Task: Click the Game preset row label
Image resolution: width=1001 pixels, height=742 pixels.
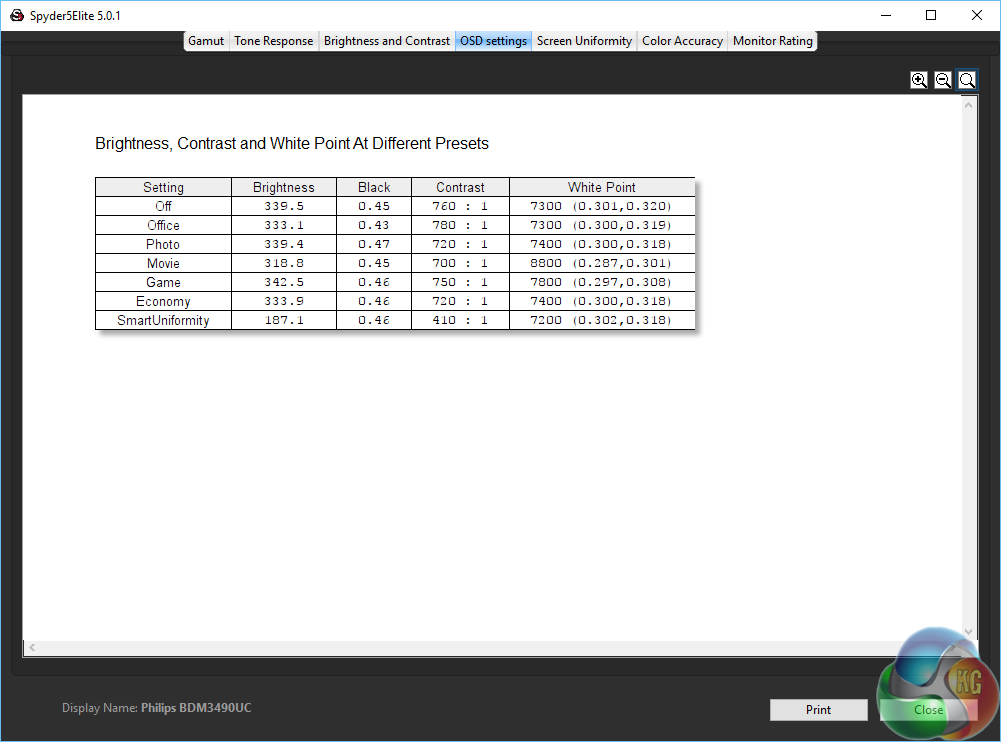Action: coord(163,282)
